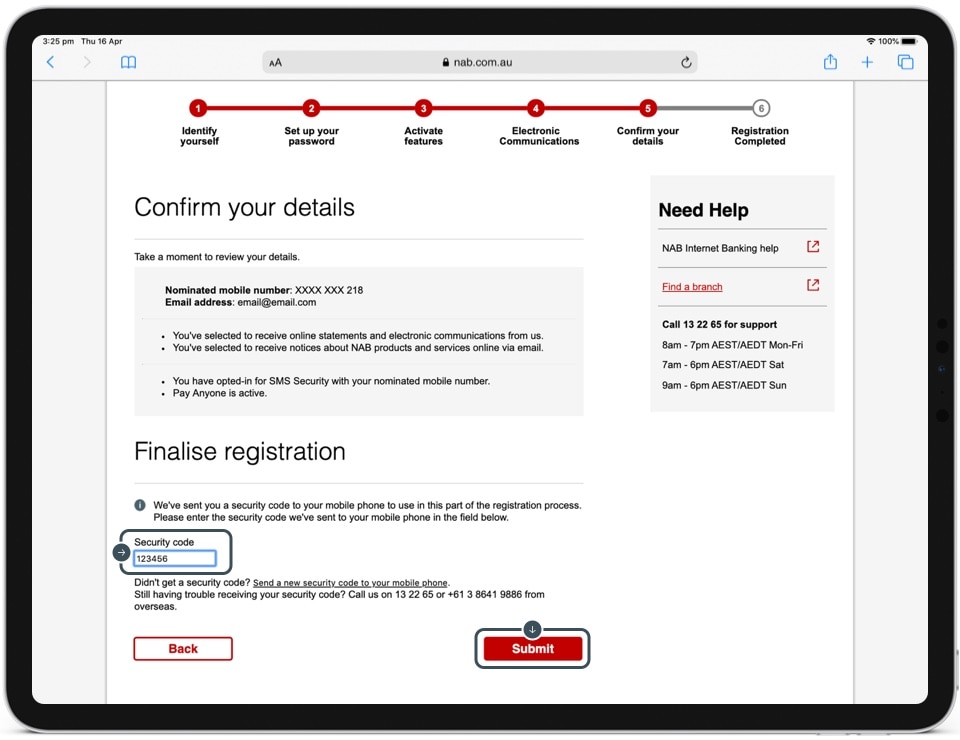Click external link icon beside Internet Banking help
Viewport: 960px width, 740px height.
[813, 247]
